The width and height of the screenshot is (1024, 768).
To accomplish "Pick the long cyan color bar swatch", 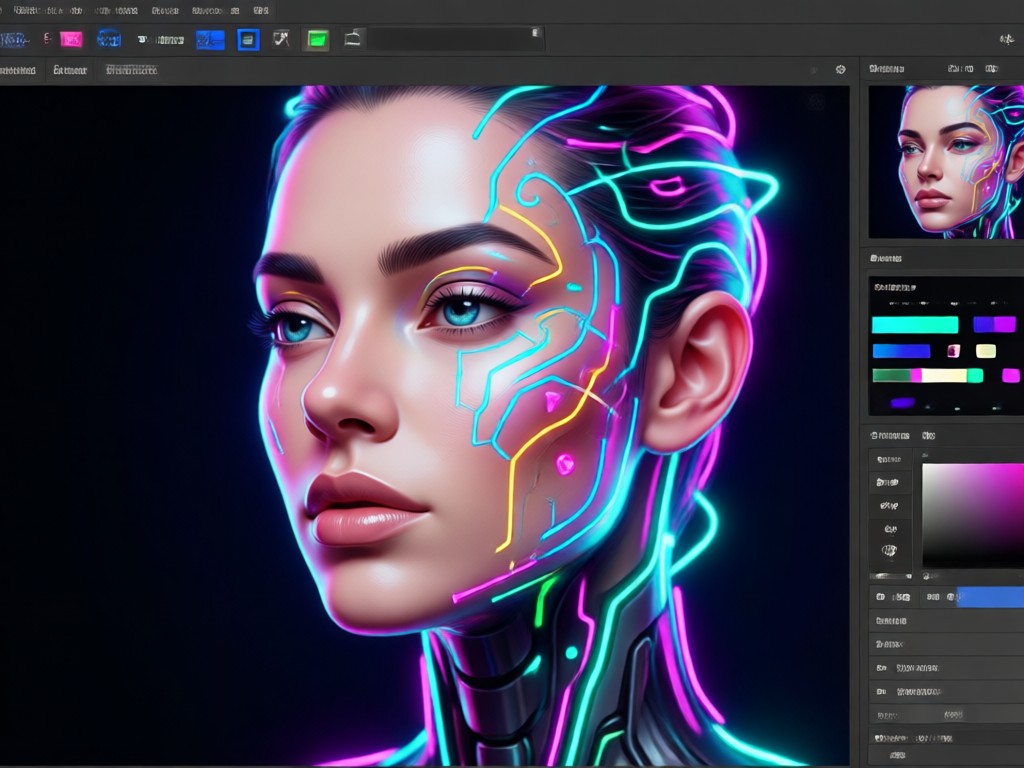I will click(x=915, y=325).
